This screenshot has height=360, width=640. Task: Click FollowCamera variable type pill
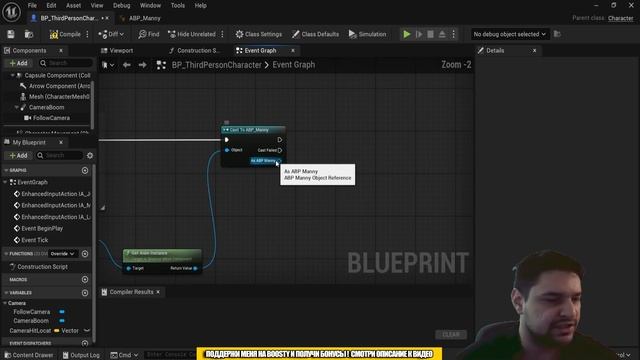tap(62, 312)
